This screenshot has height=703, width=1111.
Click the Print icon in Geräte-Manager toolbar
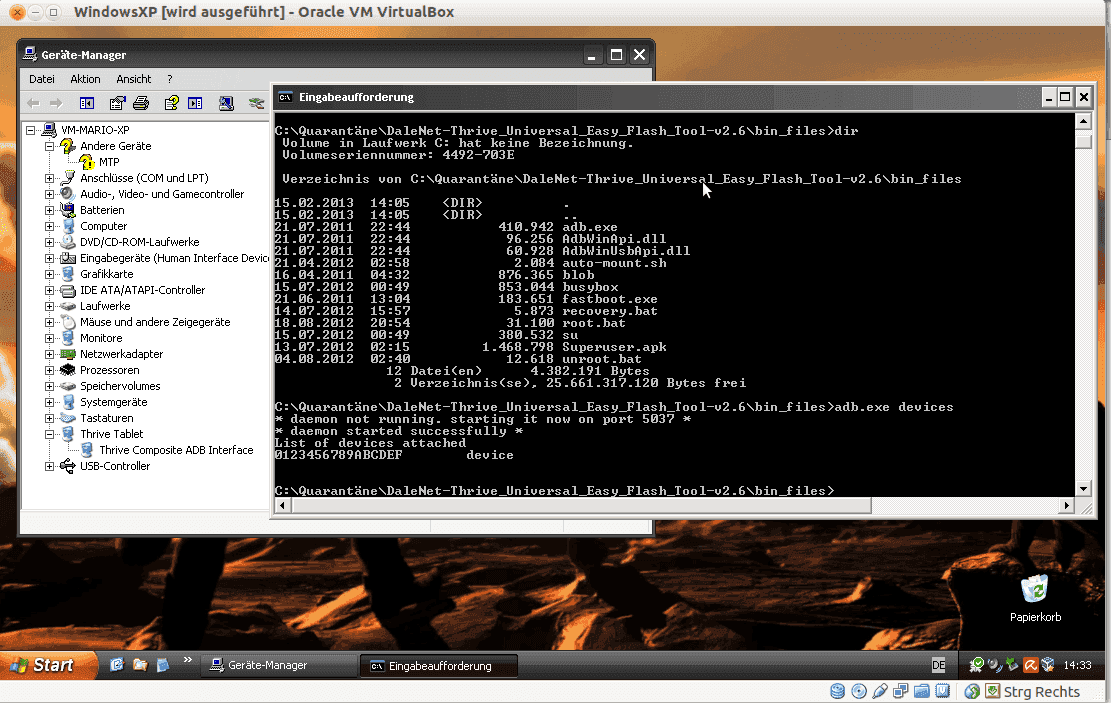141,103
